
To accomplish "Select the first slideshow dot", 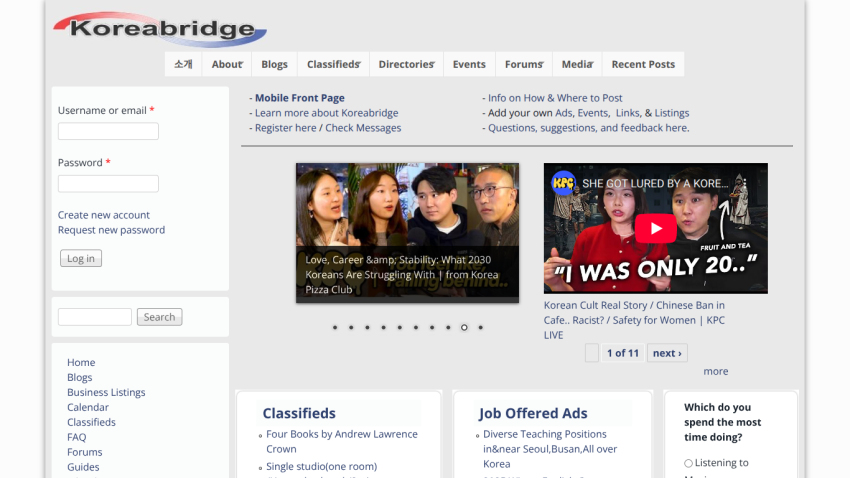I will click(335, 327).
